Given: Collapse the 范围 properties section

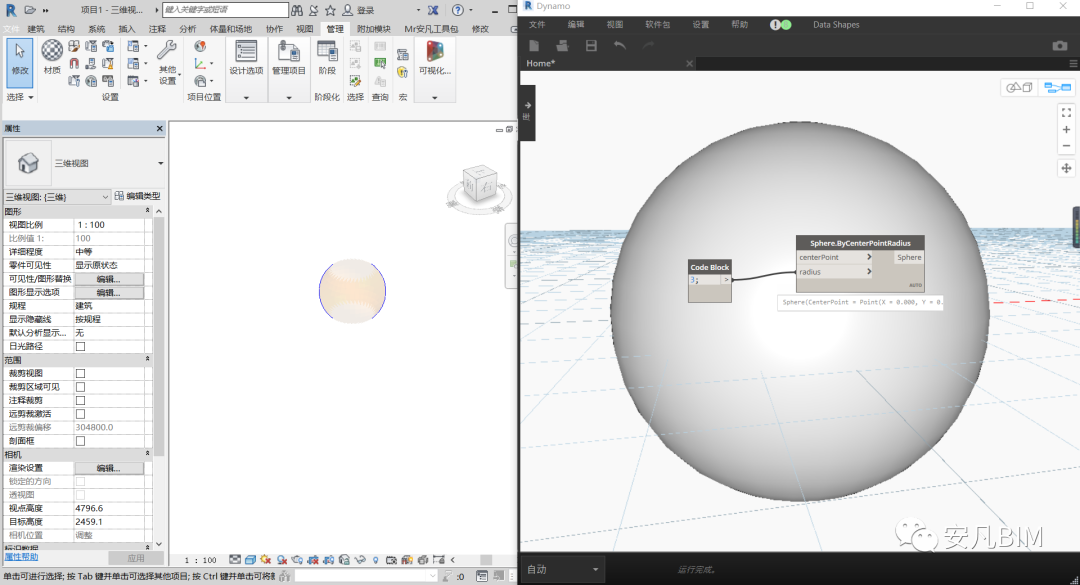Looking at the screenshot, I should click(148, 359).
